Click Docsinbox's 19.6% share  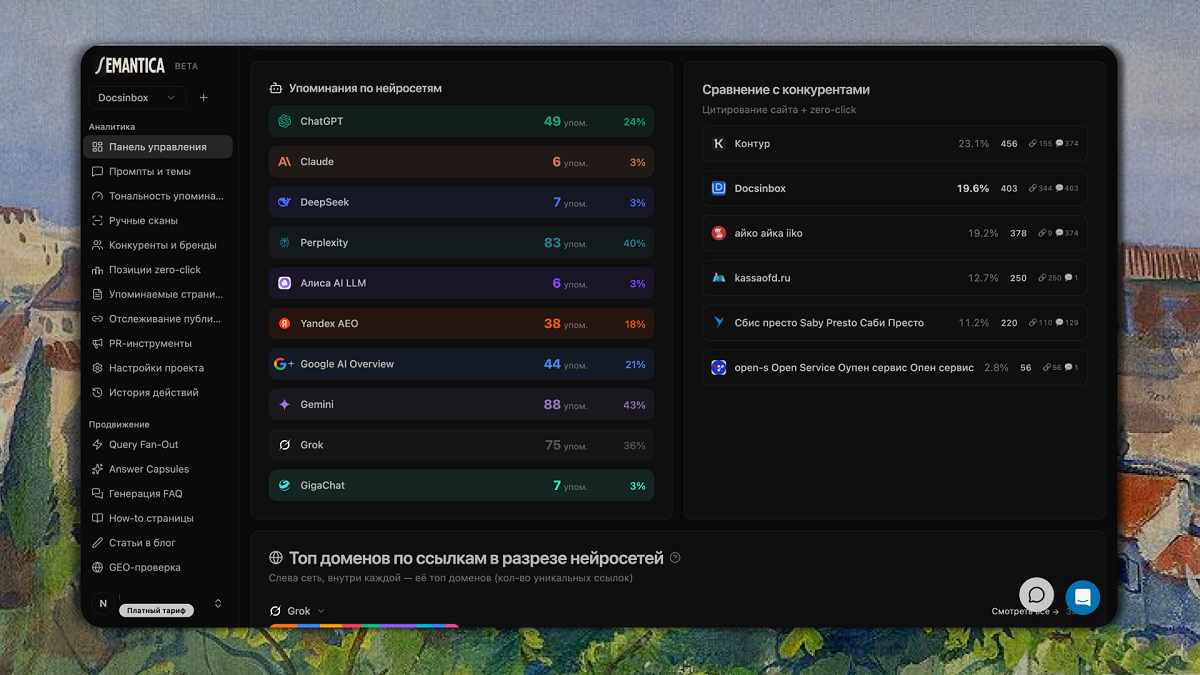[x=973, y=188]
